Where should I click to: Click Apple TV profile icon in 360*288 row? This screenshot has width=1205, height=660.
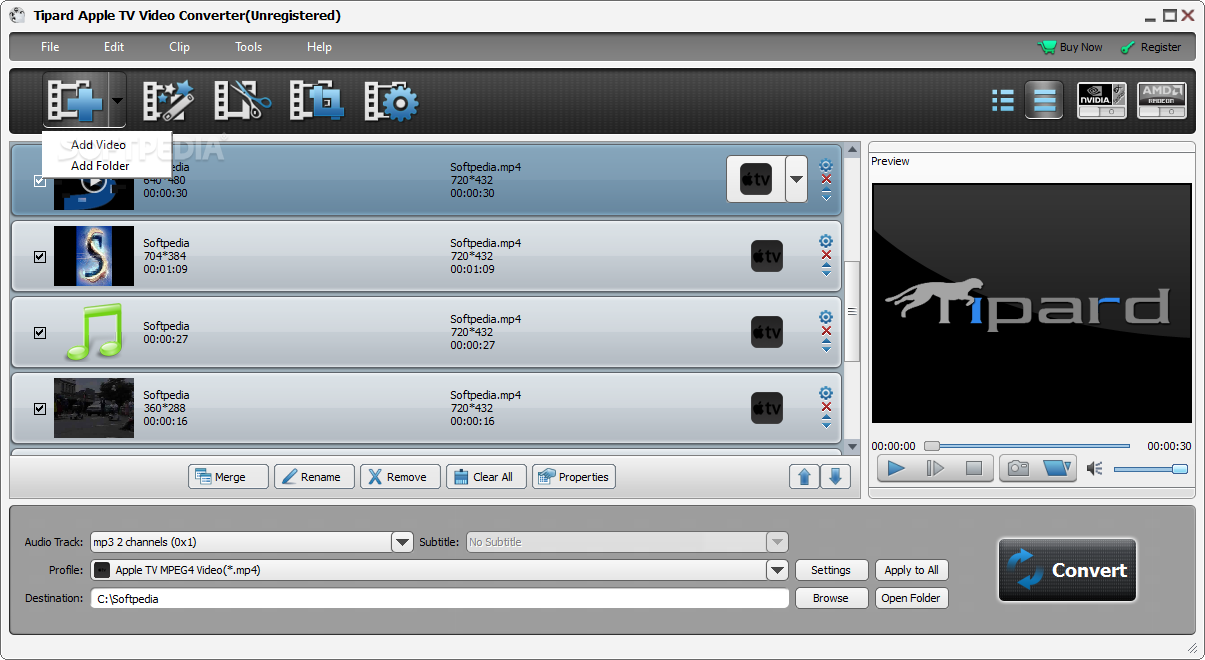click(766, 408)
